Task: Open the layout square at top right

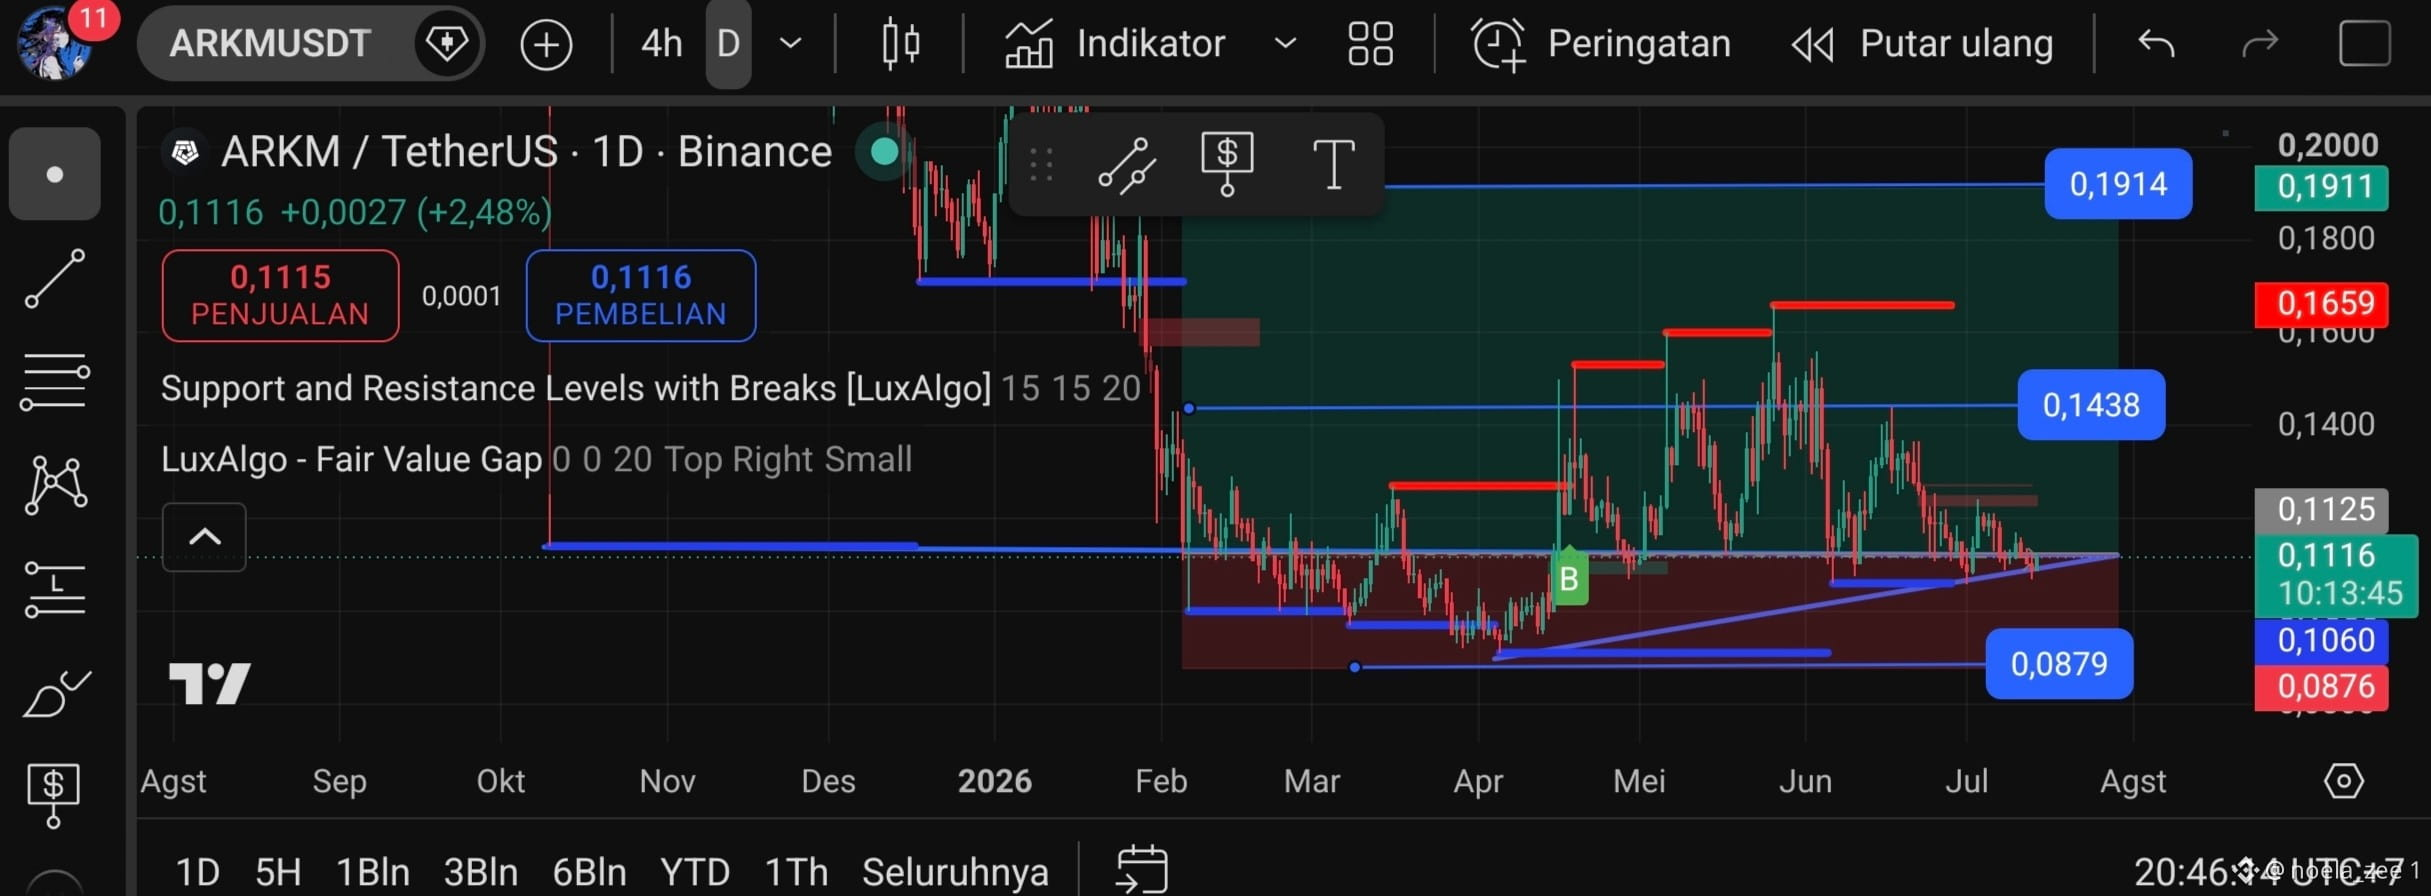Action: [2365, 44]
